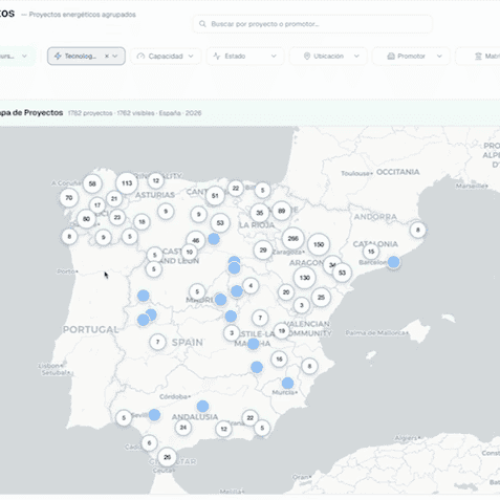Select the cluster marker labeled 29
500x500 pixels.
[263, 250]
